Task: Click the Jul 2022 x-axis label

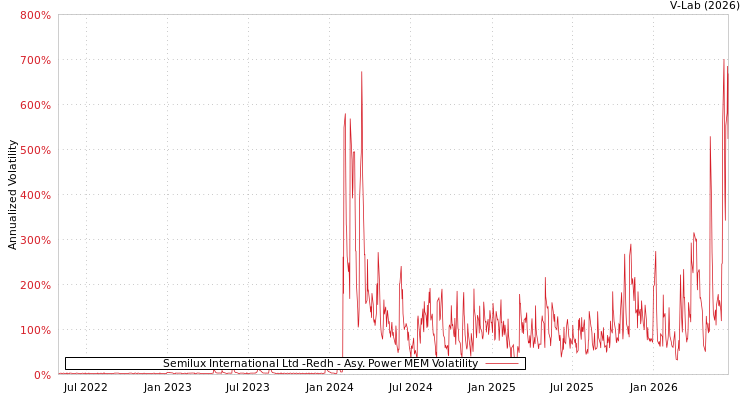Action: click(86, 388)
